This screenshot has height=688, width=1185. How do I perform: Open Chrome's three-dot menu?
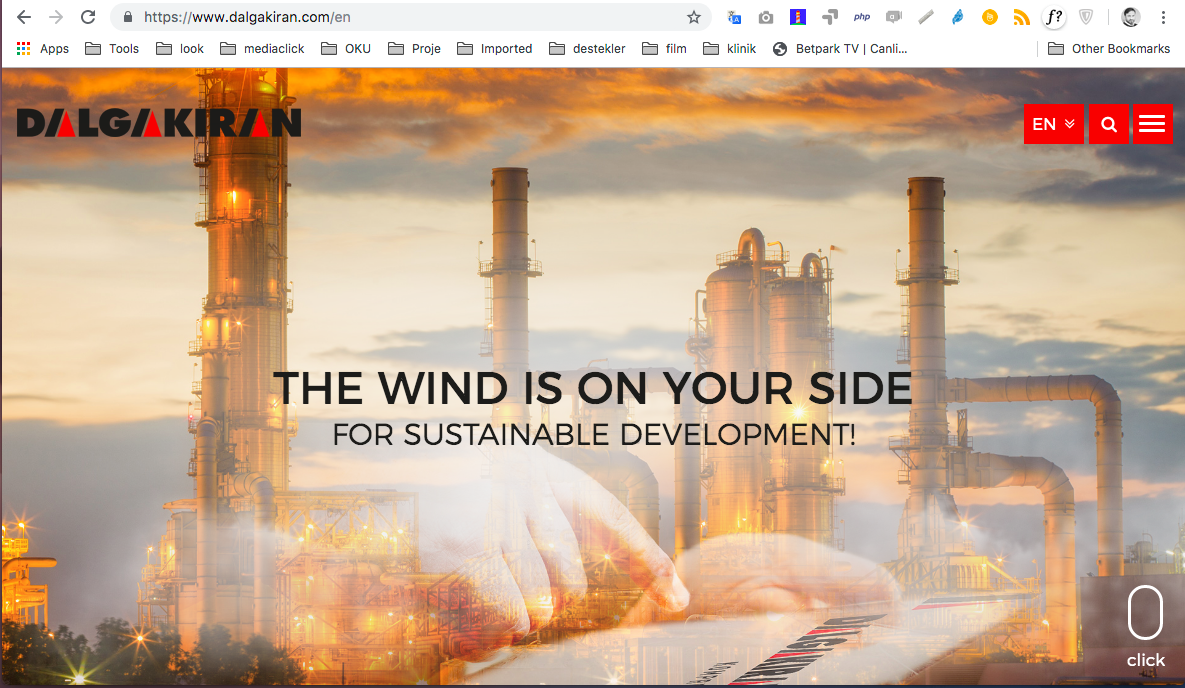pyautogui.click(x=1162, y=17)
